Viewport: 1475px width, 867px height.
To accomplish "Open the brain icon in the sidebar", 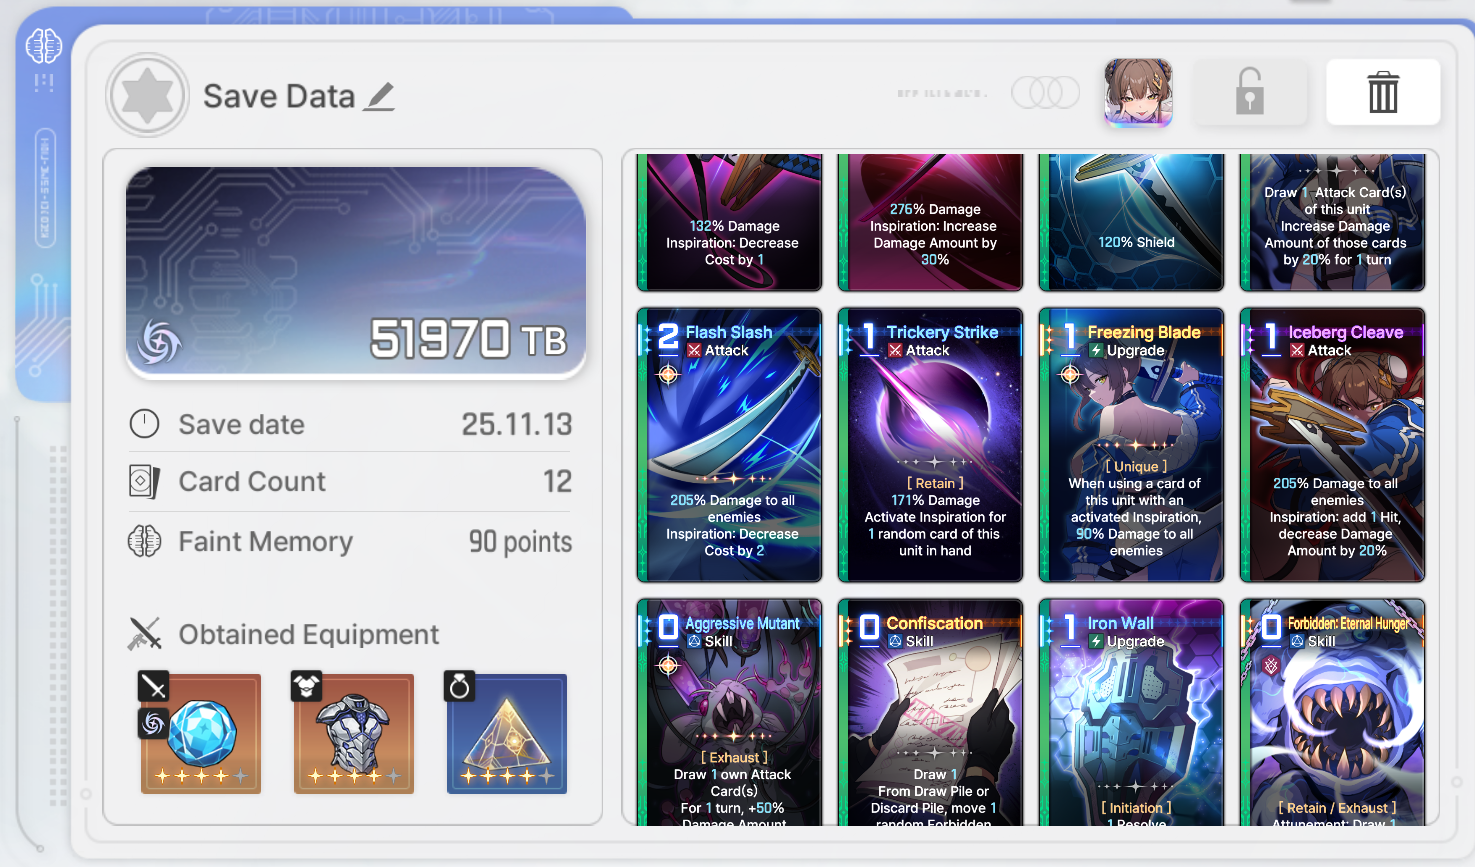I will [x=44, y=45].
